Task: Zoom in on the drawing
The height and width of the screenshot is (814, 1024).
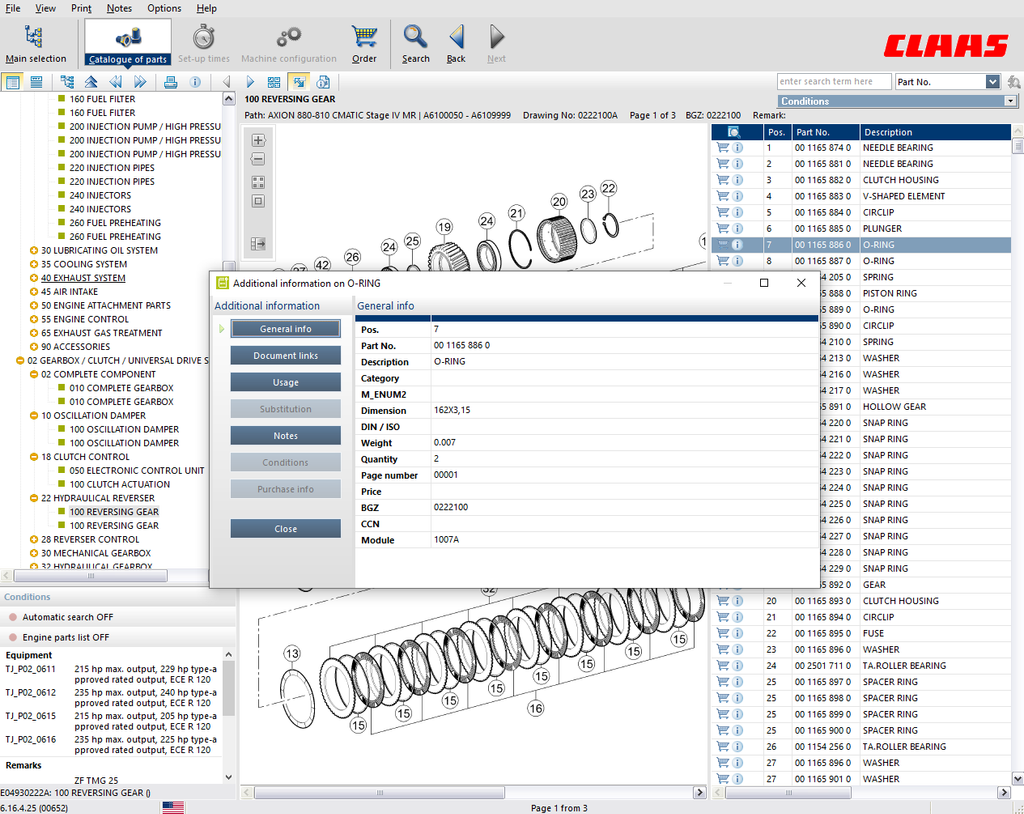Action: coord(258,140)
